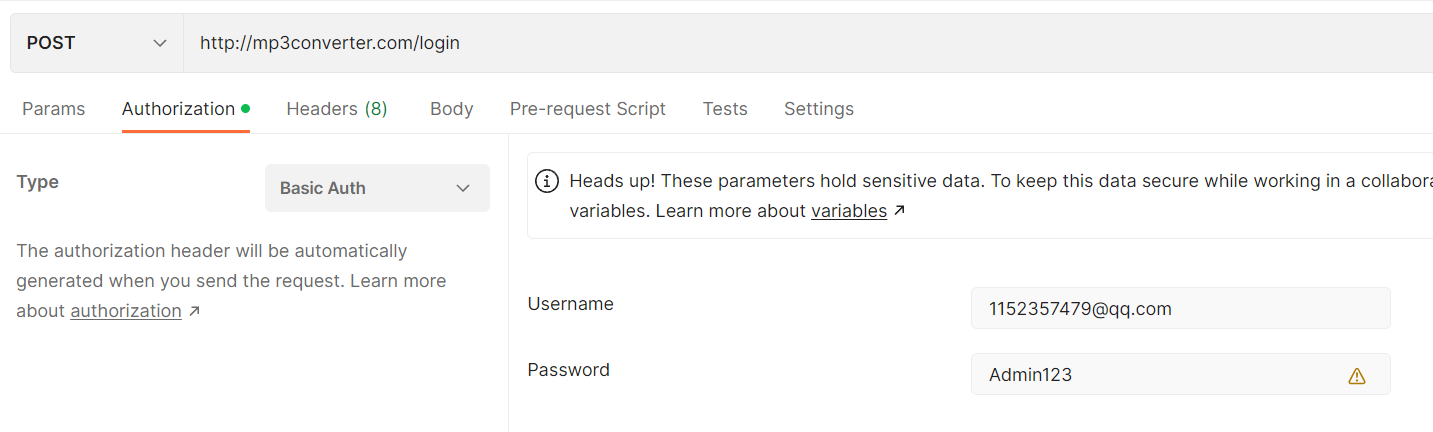Switch to the Params tab

coord(54,109)
